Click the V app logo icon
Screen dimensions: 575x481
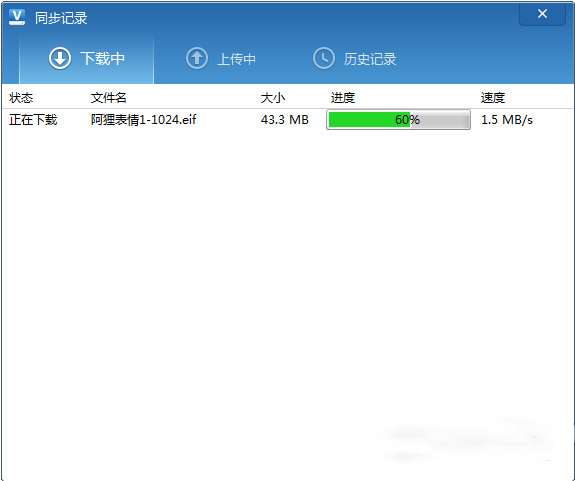click(17, 17)
